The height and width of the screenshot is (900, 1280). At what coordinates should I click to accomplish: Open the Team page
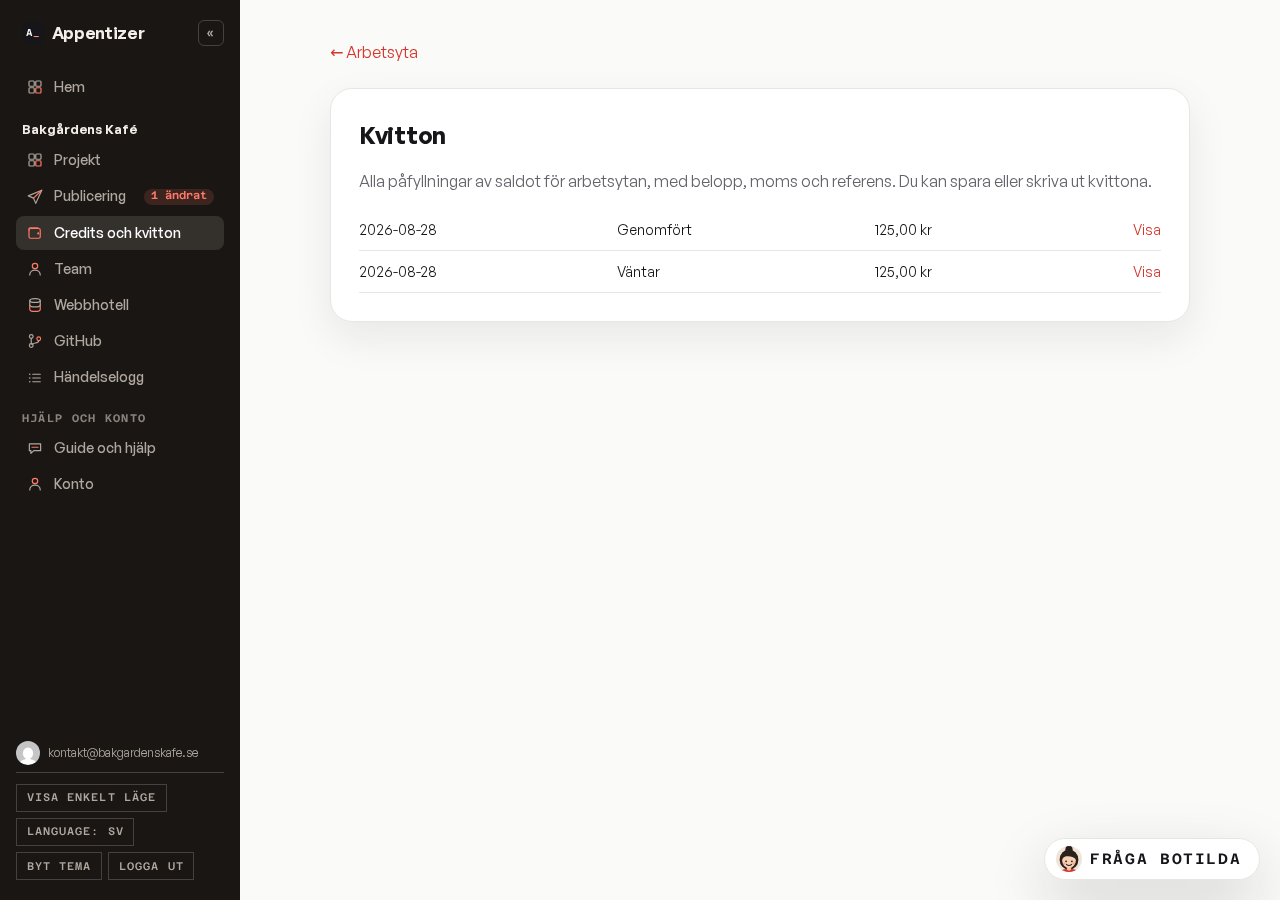click(x=120, y=269)
